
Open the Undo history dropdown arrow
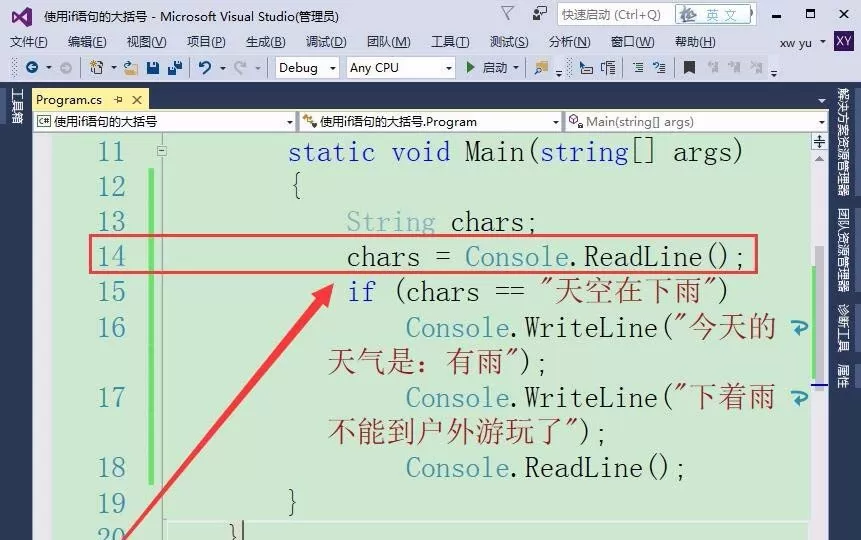[222, 68]
